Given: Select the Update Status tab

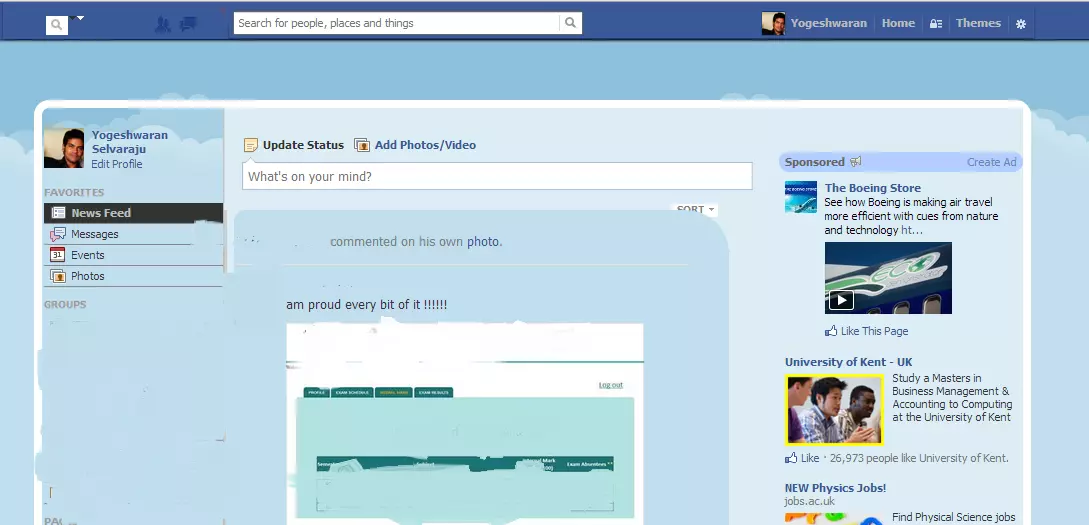Looking at the screenshot, I should click(x=303, y=145).
